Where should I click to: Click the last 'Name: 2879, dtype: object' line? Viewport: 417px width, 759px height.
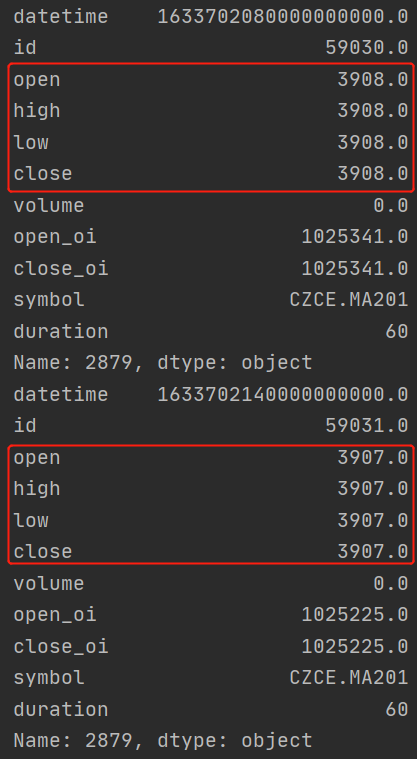[163, 741]
